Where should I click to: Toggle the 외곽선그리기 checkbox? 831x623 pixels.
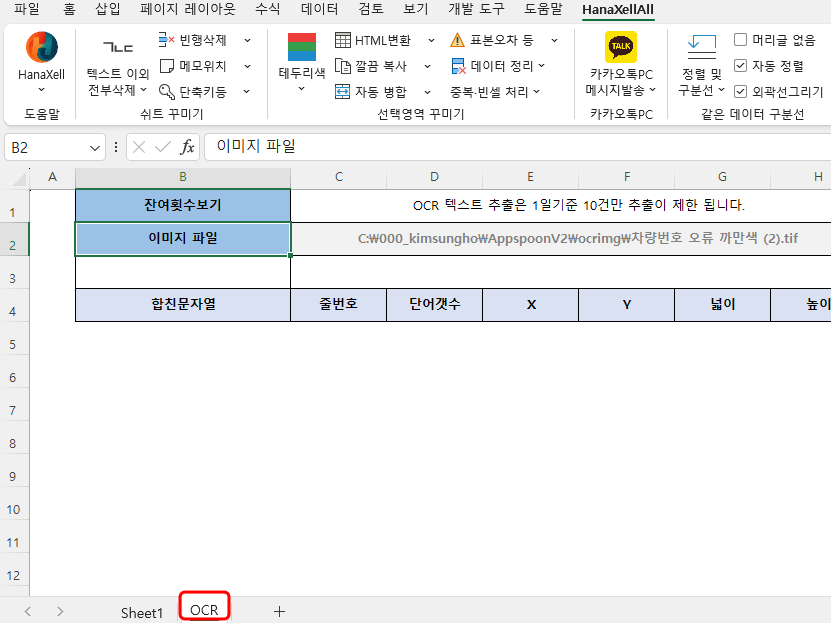[740, 92]
